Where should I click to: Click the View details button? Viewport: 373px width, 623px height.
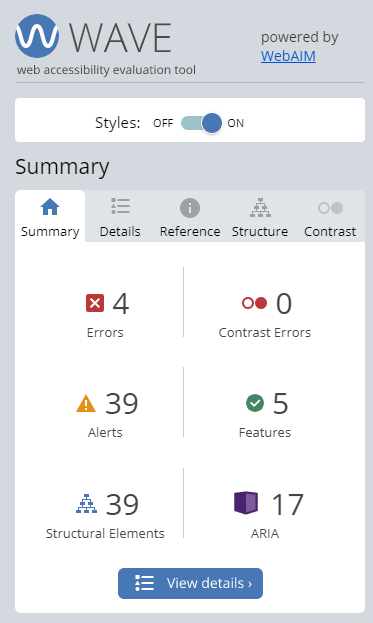(x=190, y=583)
